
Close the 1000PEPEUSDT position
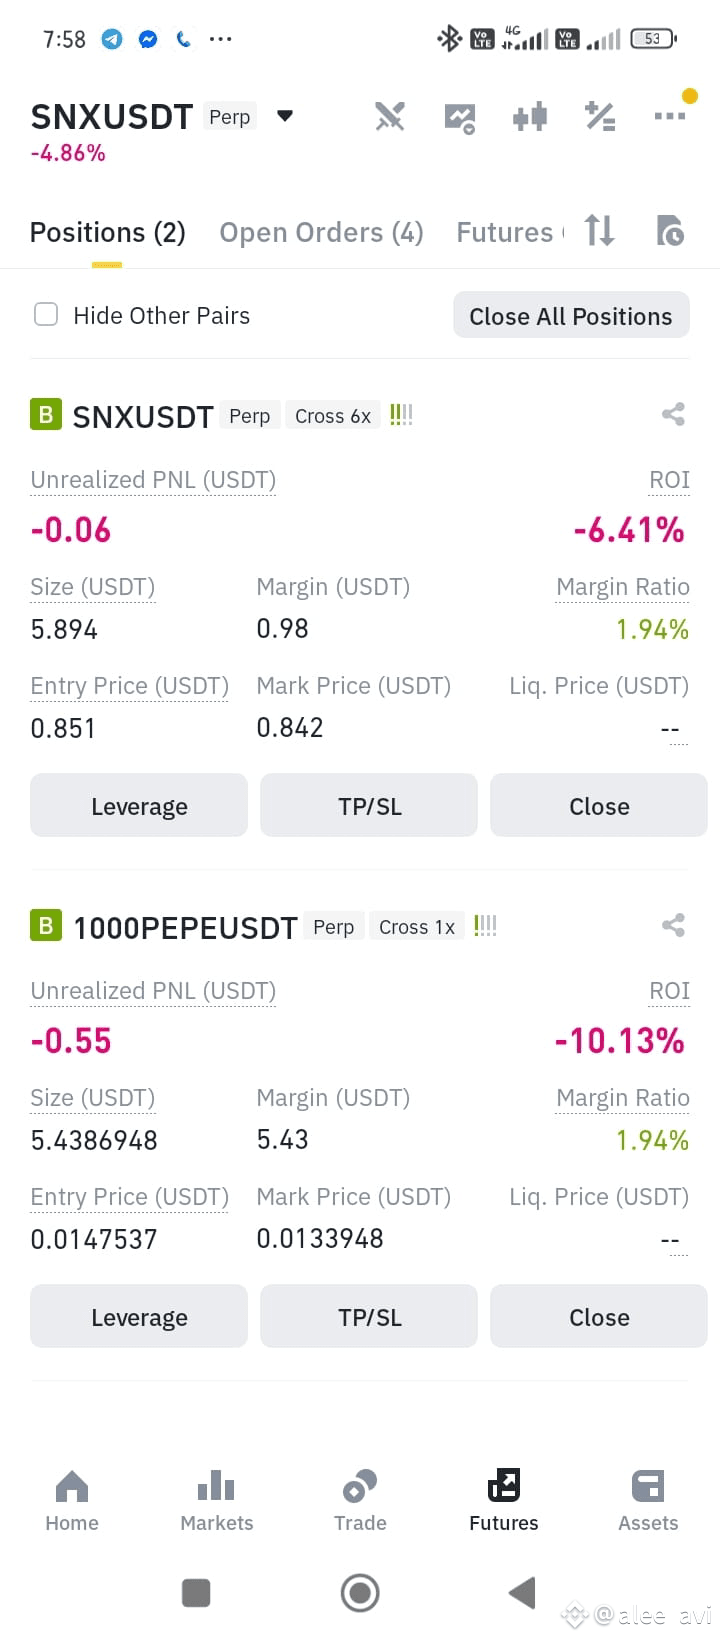(599, 1317)
